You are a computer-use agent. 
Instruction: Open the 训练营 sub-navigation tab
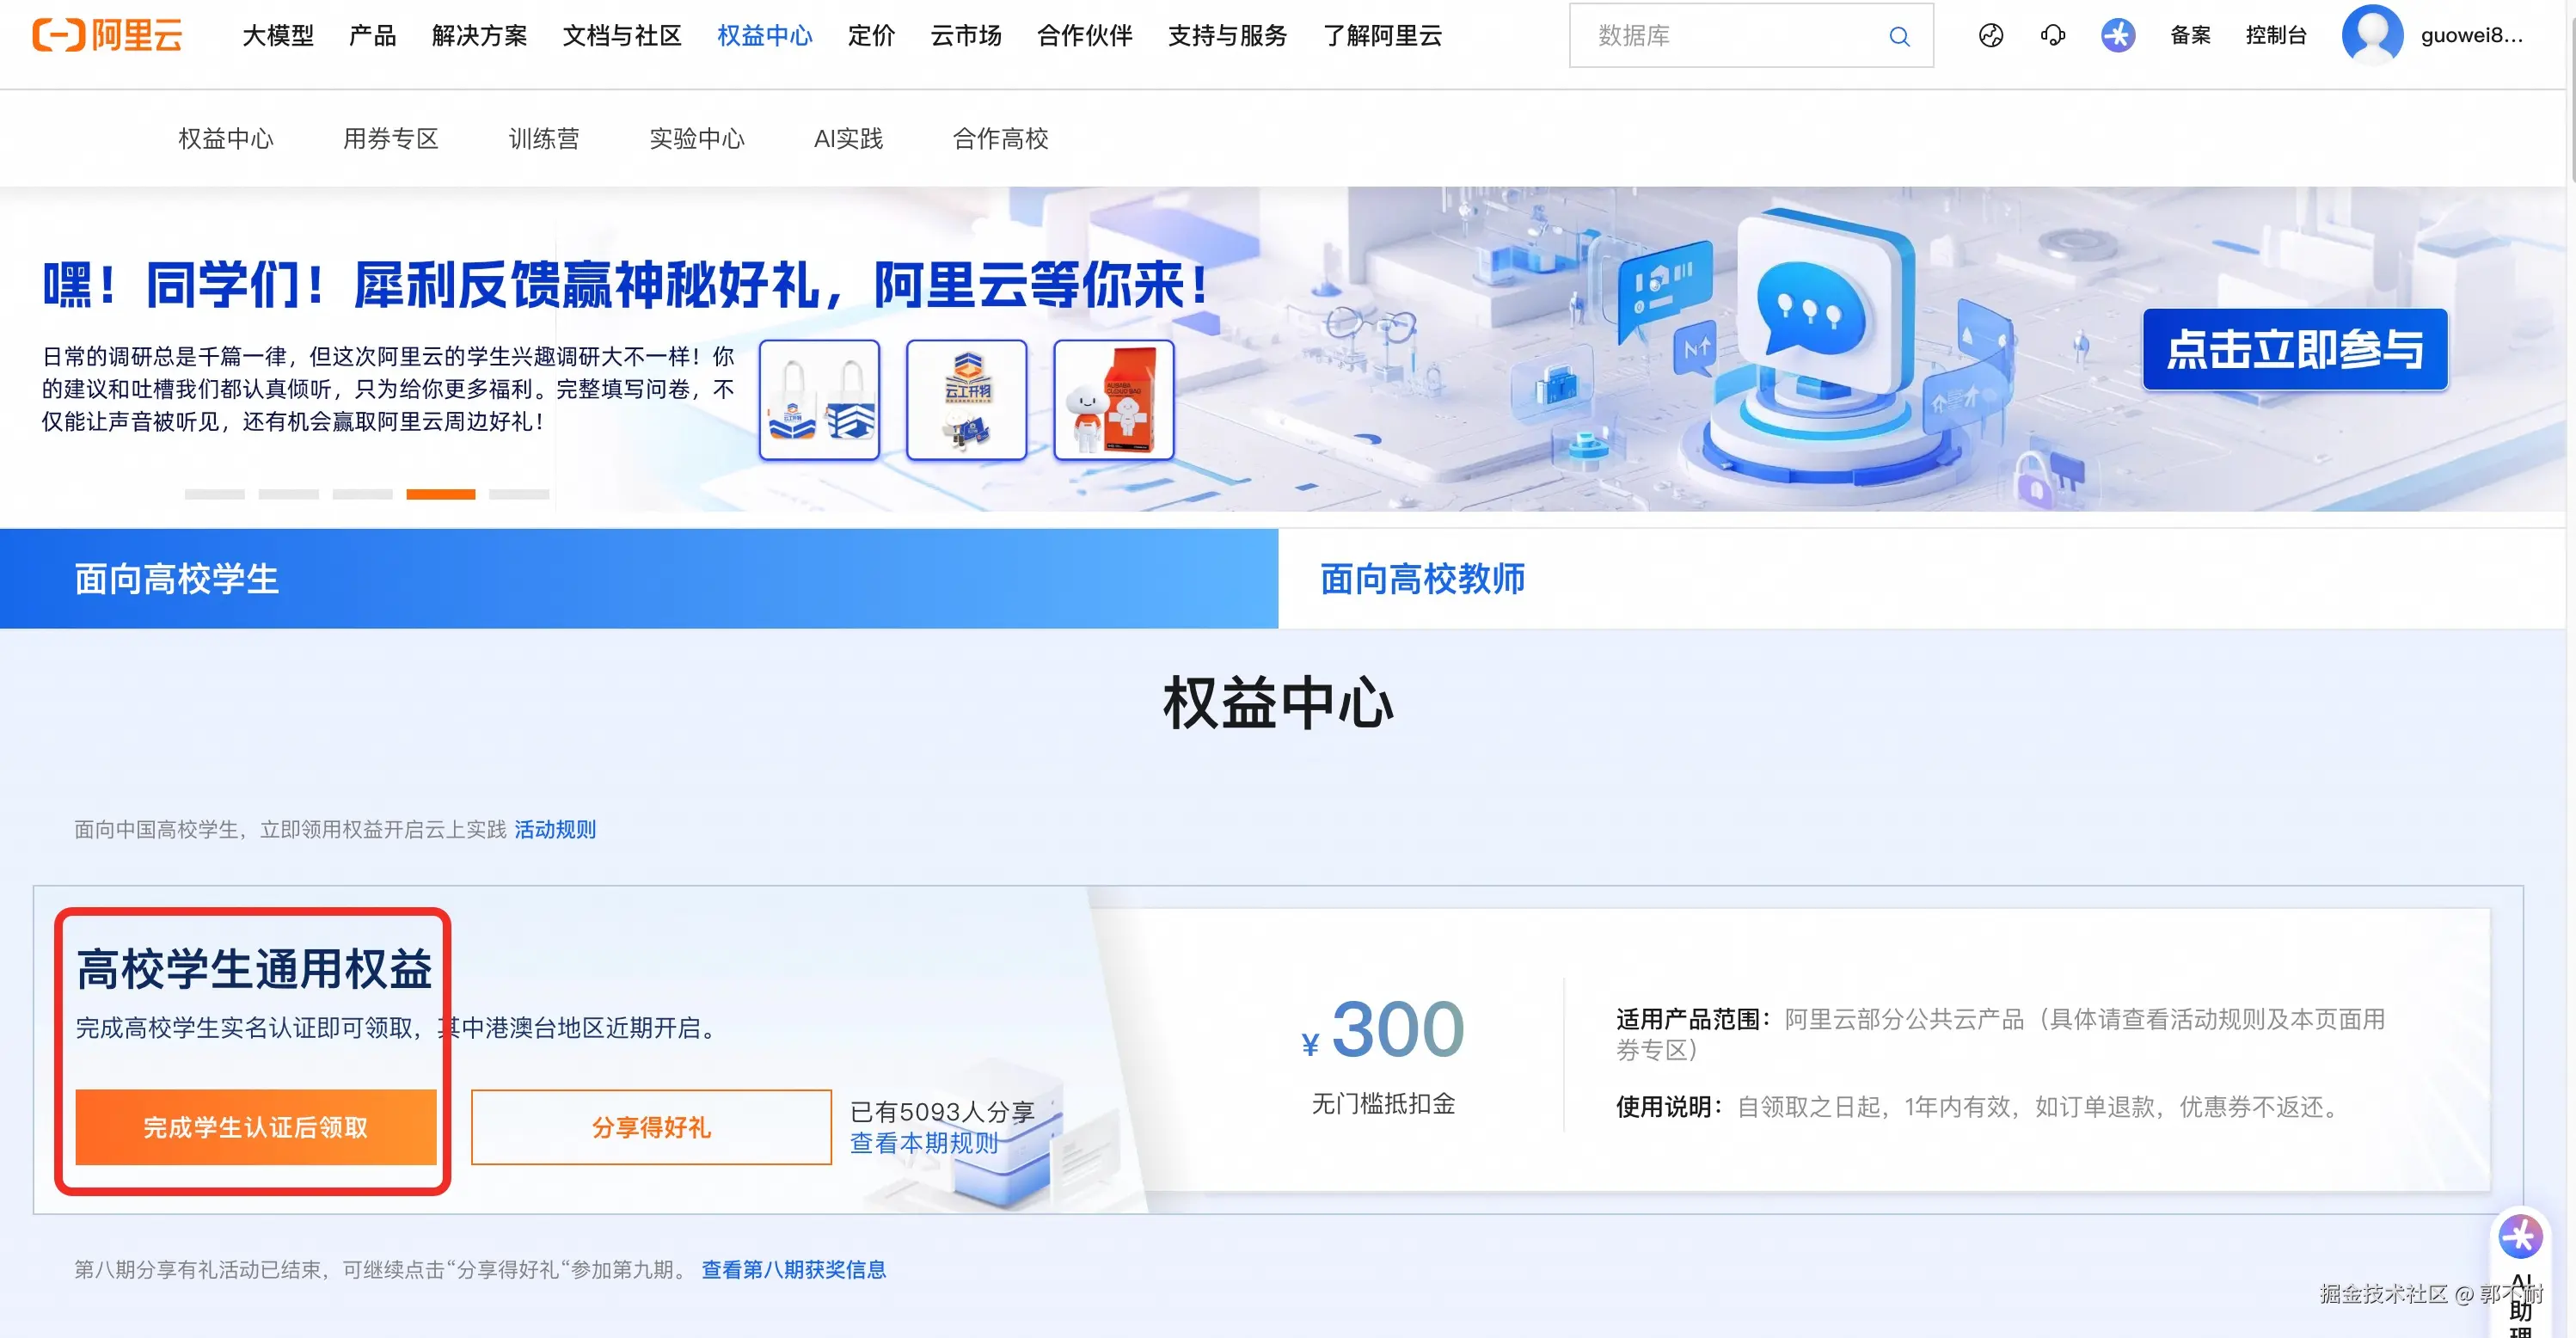pyautogui.click(x=543, y=139)
